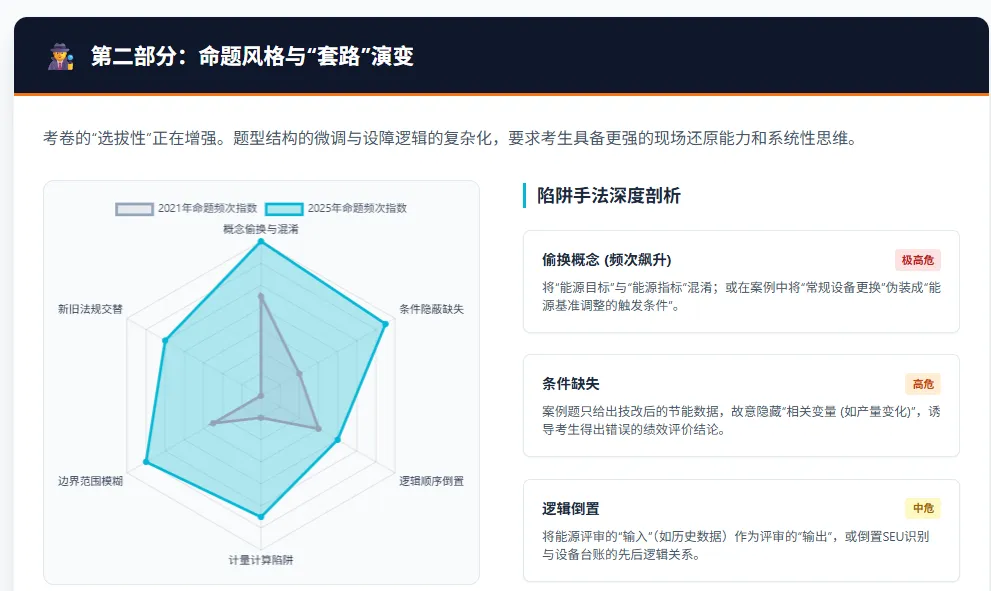Select the 新旧法规交替 radar axis label
991x591 pixels.
coord(90,309)
